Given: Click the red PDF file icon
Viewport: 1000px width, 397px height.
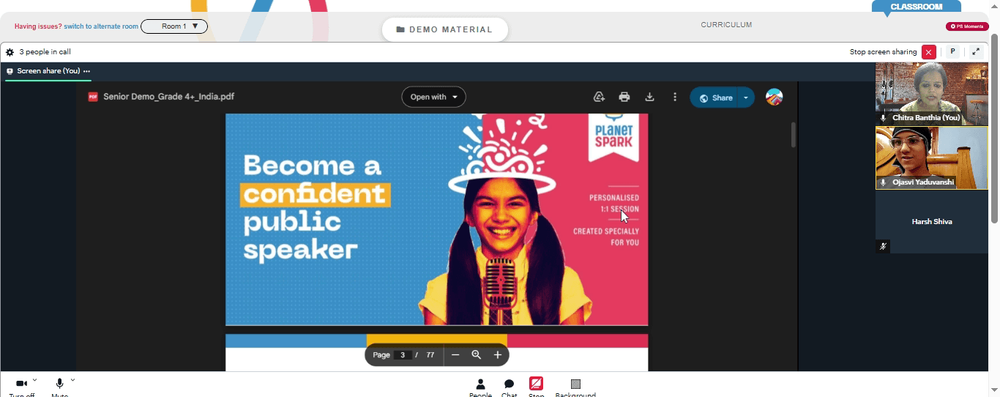Looking at the screenshot, I should [93, 97].
